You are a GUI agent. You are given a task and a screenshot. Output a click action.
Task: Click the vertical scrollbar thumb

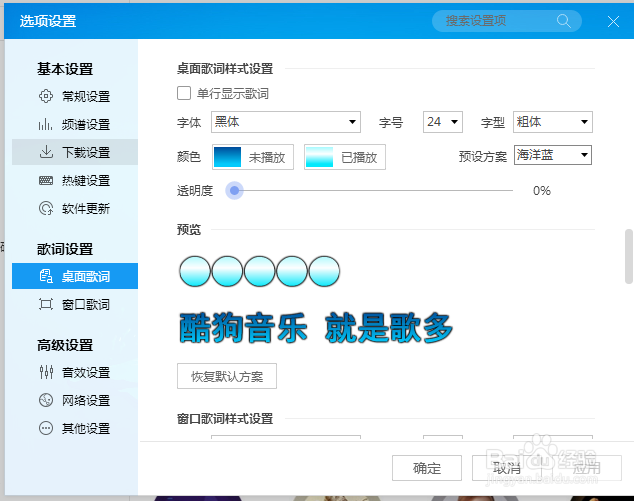[629, 256]
